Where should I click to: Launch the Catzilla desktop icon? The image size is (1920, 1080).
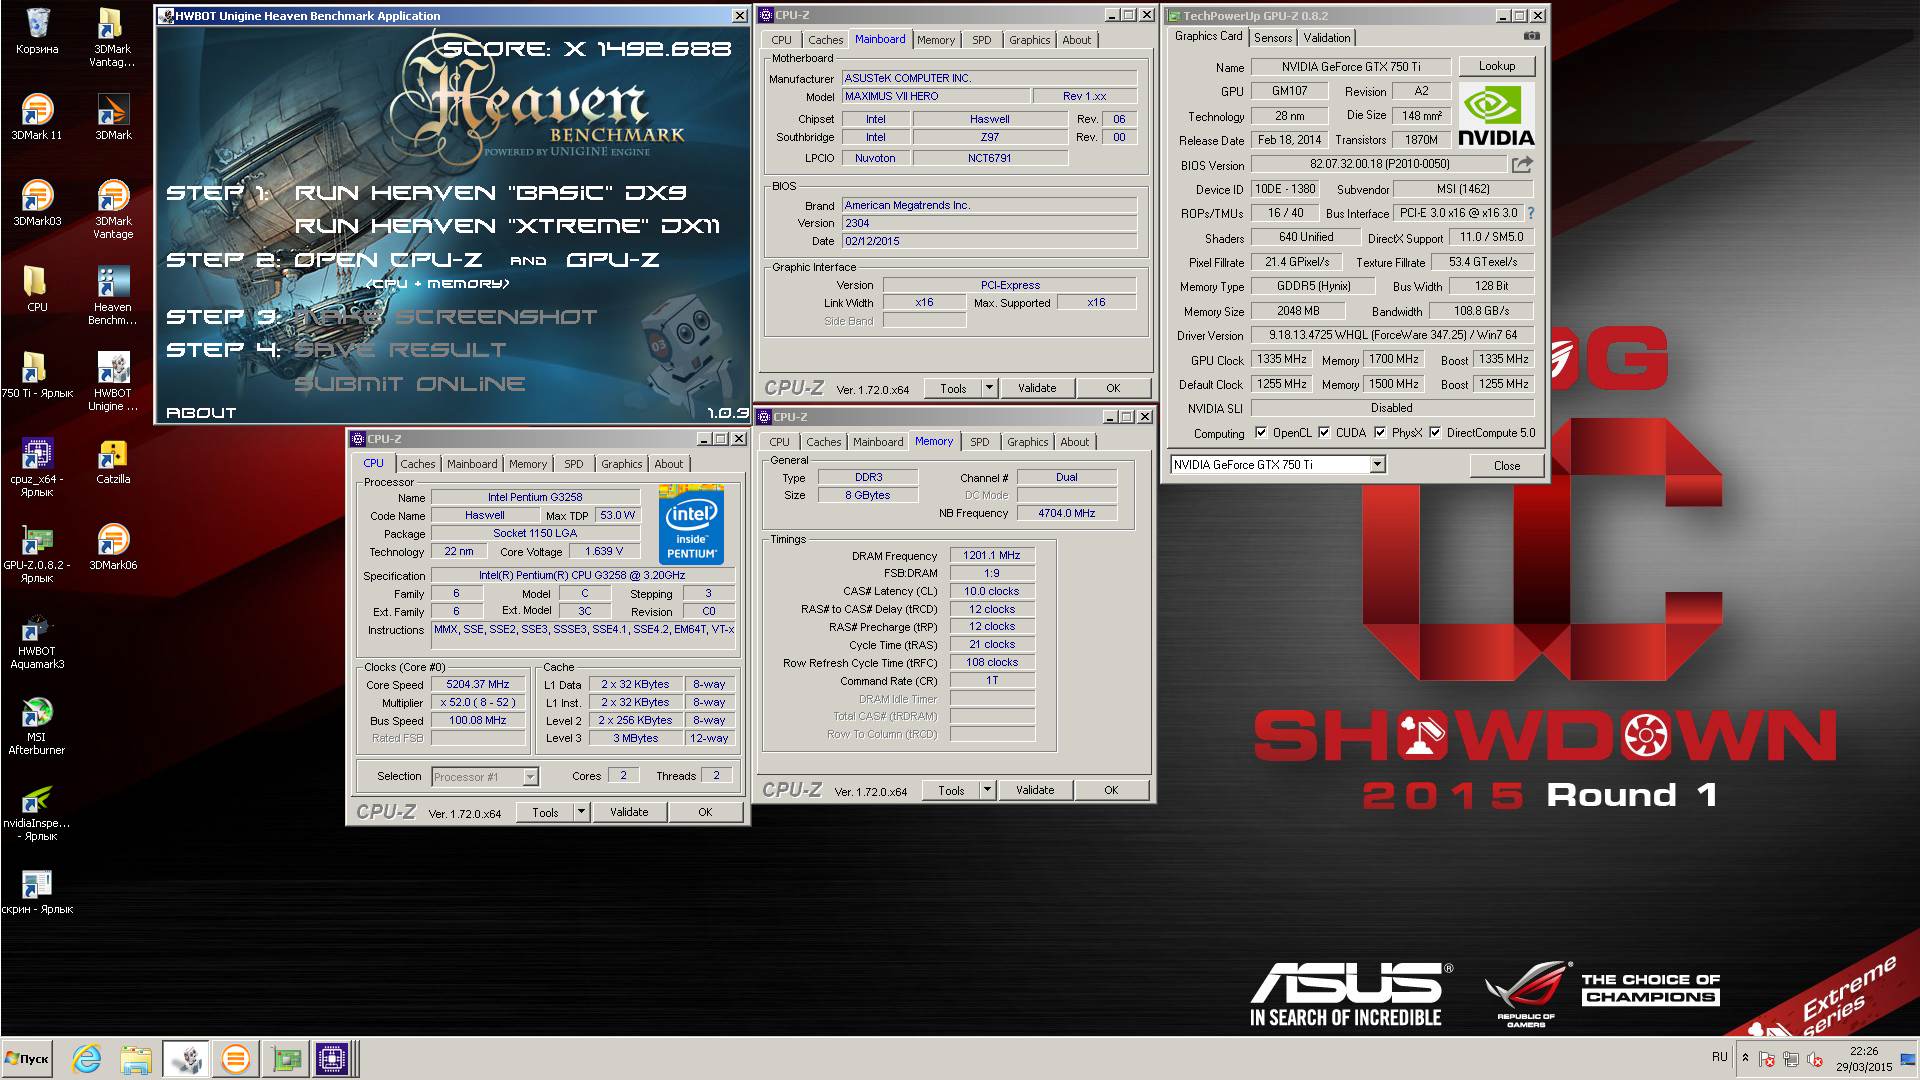coord(113,461)
